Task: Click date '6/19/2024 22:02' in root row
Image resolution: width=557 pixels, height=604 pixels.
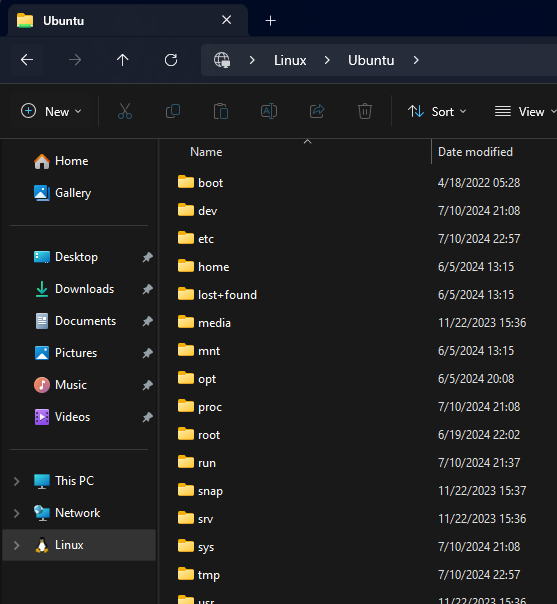Action: (479, 435)
